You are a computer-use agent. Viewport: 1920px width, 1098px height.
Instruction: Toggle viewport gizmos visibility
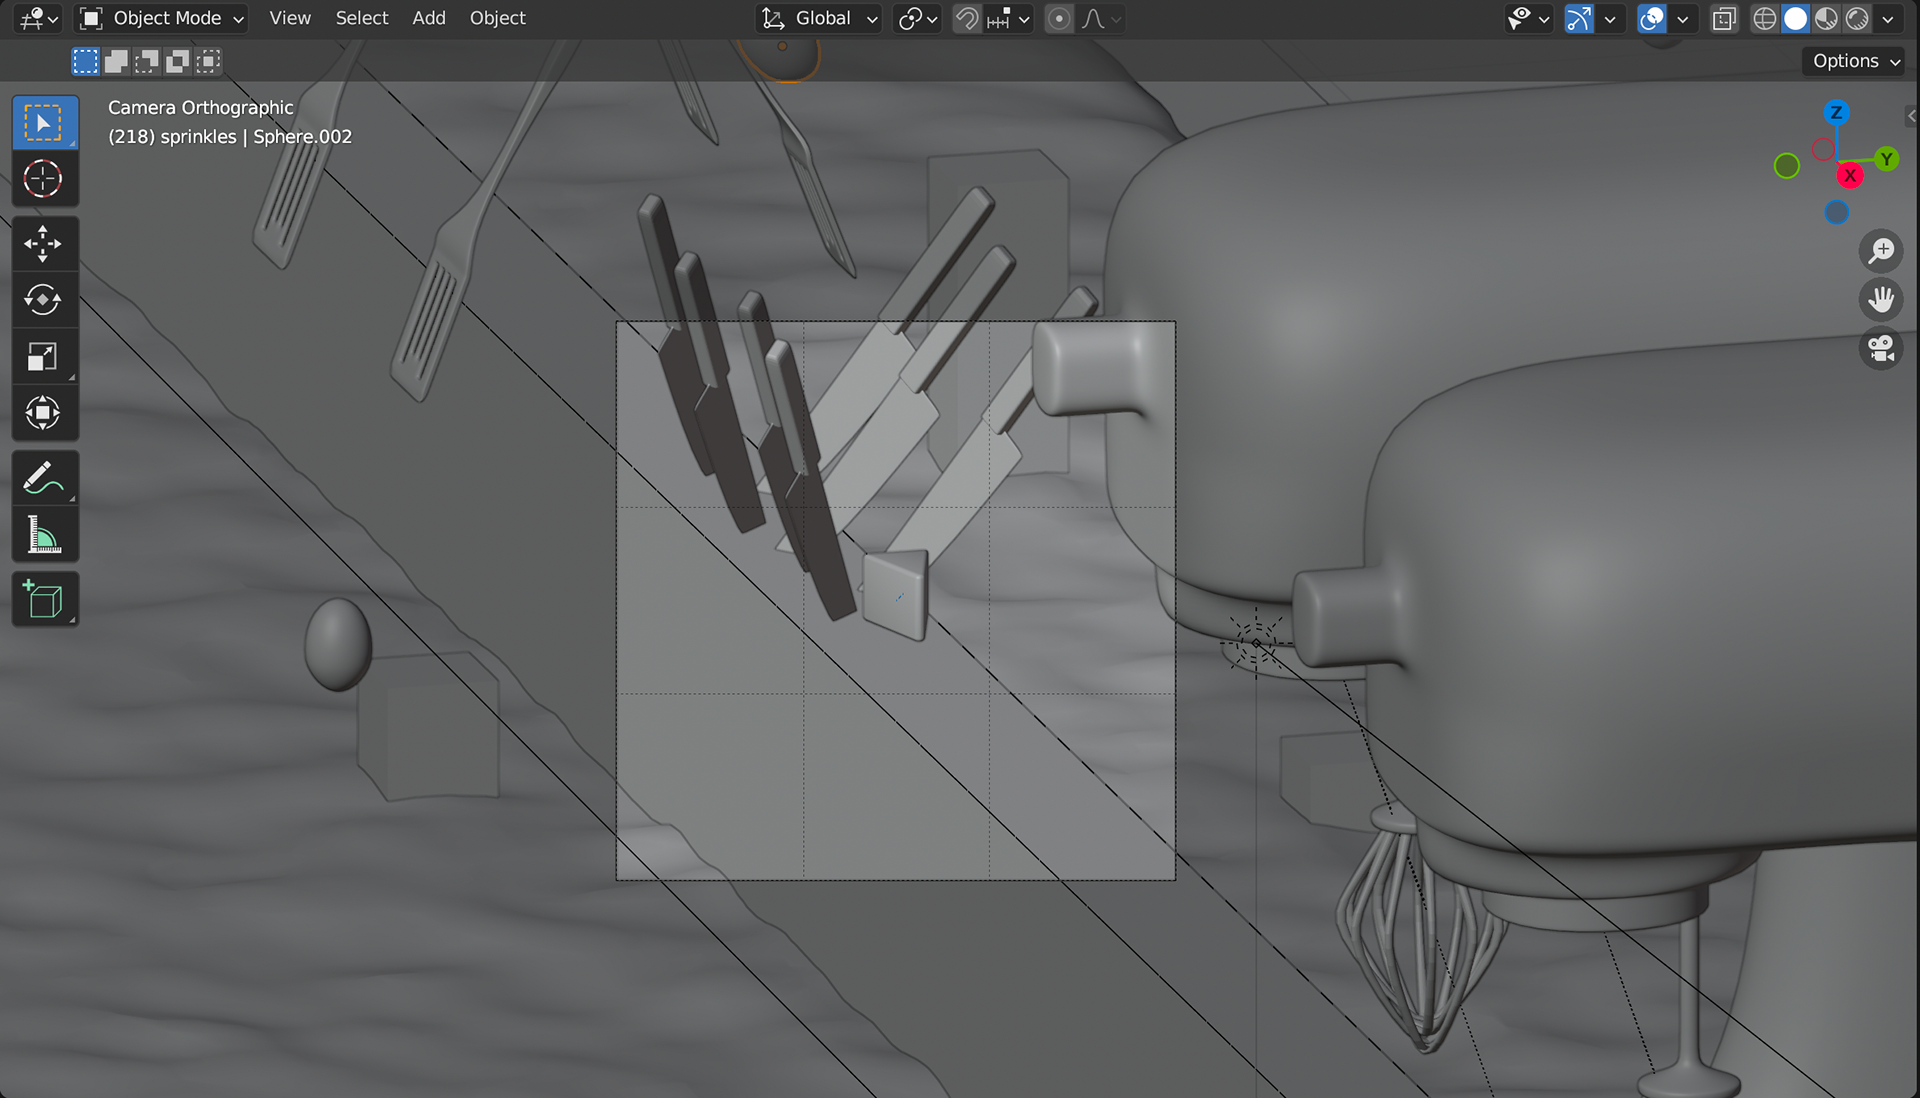[1579, 19]
